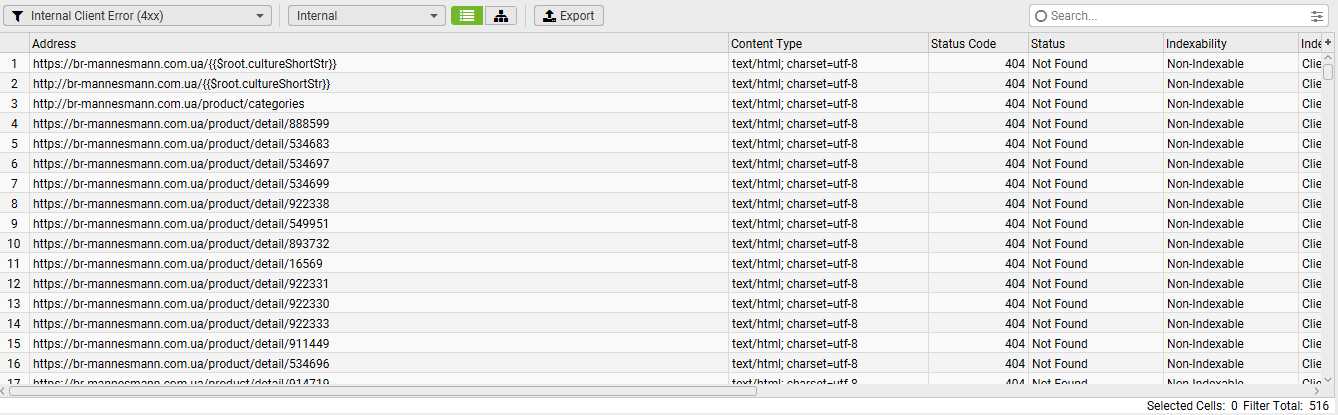This screenshot has width=1338, height=415.
Task: Click the plus icon to add columns
Action: pos(1328,43)
